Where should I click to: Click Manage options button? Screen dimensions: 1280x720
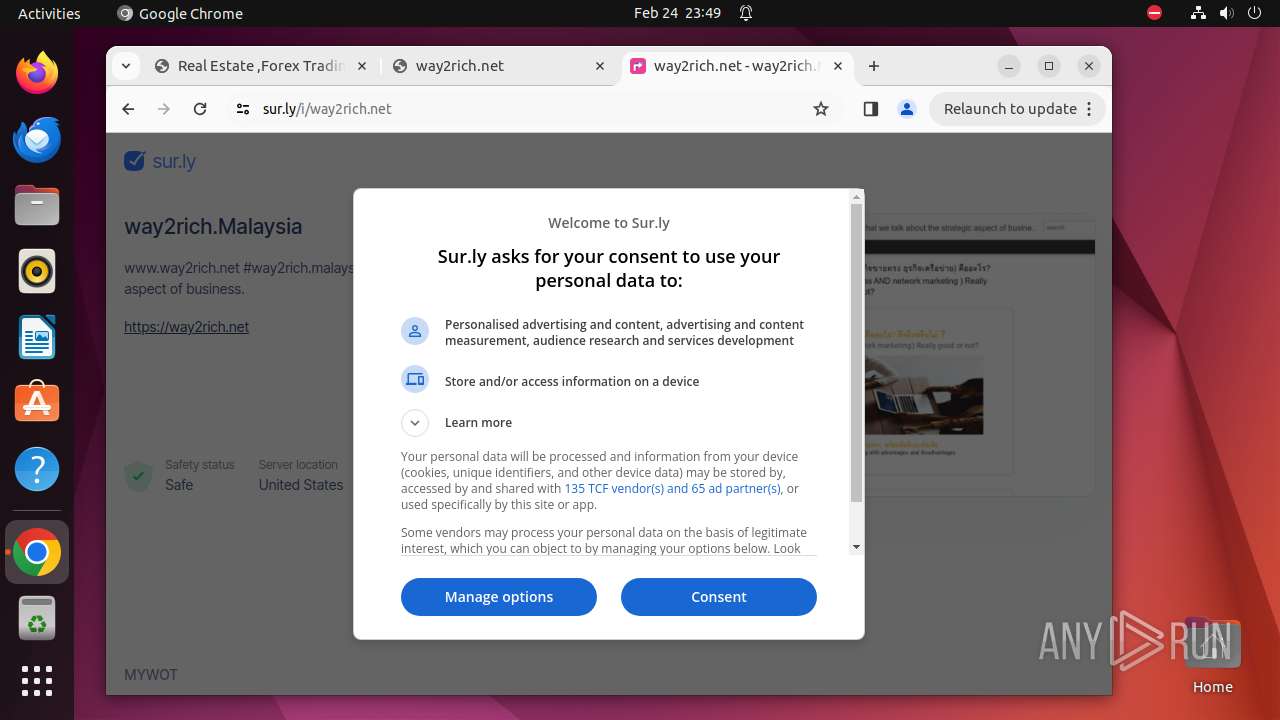(499, 597)
